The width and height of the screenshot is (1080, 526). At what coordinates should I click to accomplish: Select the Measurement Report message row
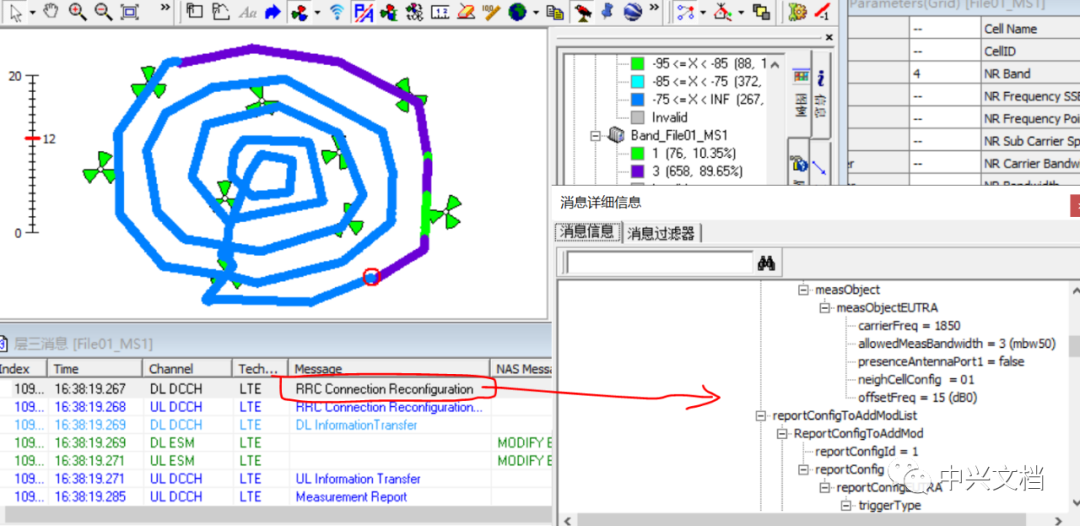click(x=276, y=496)
